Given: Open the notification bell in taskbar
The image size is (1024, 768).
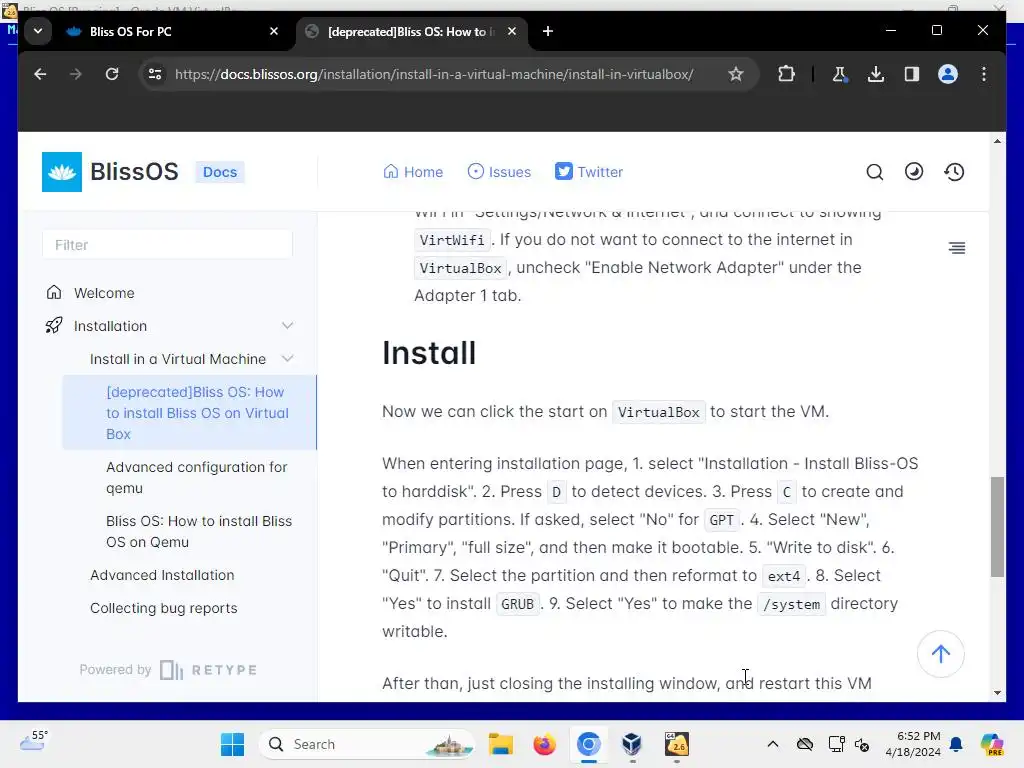Looking at the screenshot, I should (956, 744).
